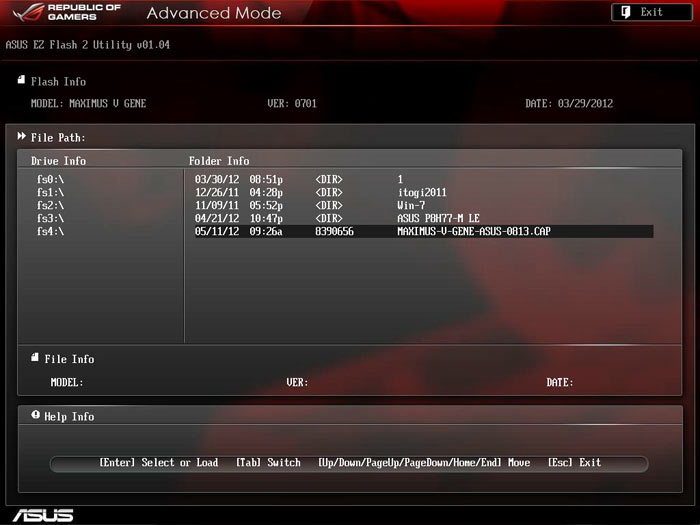
Task: Click MODEL: MAXIMUS V GENE in Flash Info
Action: point(88,104)
